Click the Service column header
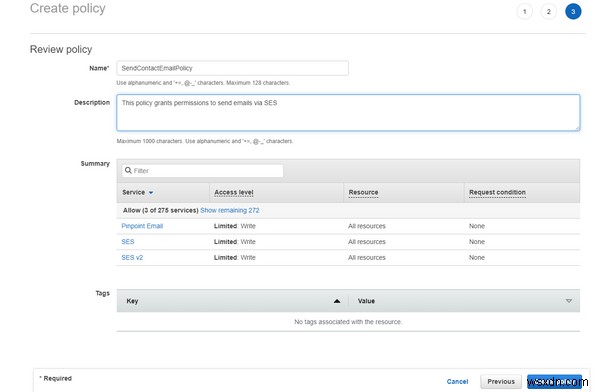The height and width of the screenshot is (392, 600). (134, 192)
